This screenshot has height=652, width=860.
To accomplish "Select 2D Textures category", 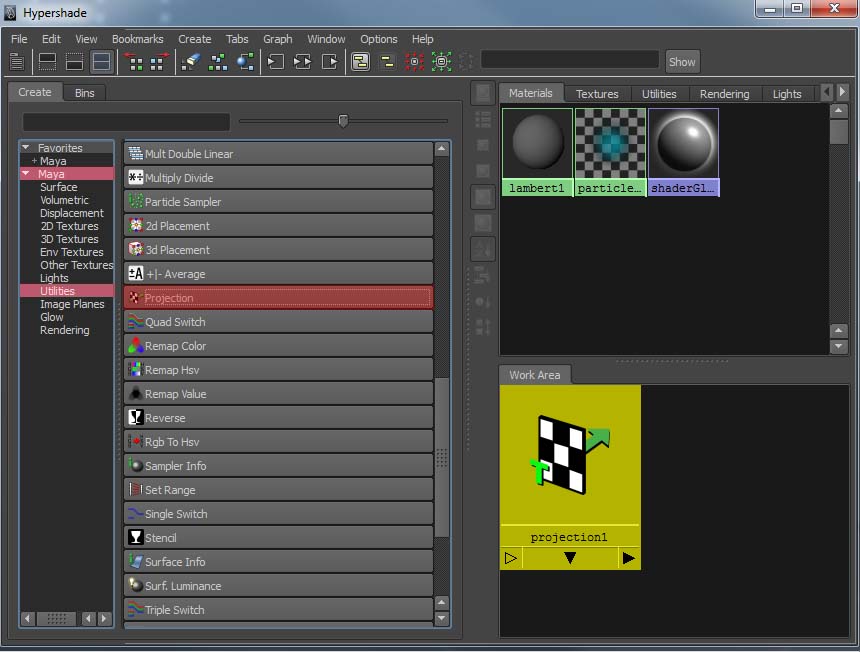I will (x=69, y=226).
